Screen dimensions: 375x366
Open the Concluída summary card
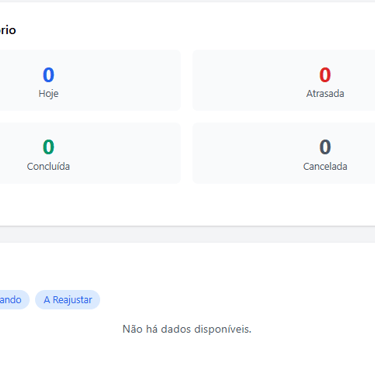point(90,153)
